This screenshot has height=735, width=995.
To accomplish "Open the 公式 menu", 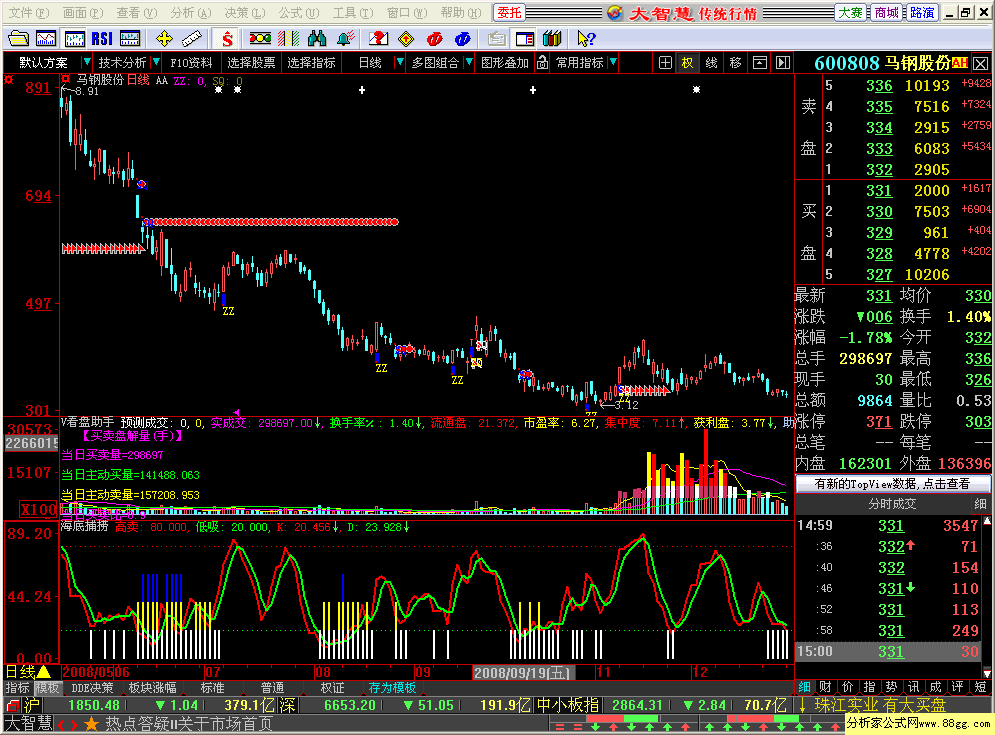I will [x=299, y=12].
